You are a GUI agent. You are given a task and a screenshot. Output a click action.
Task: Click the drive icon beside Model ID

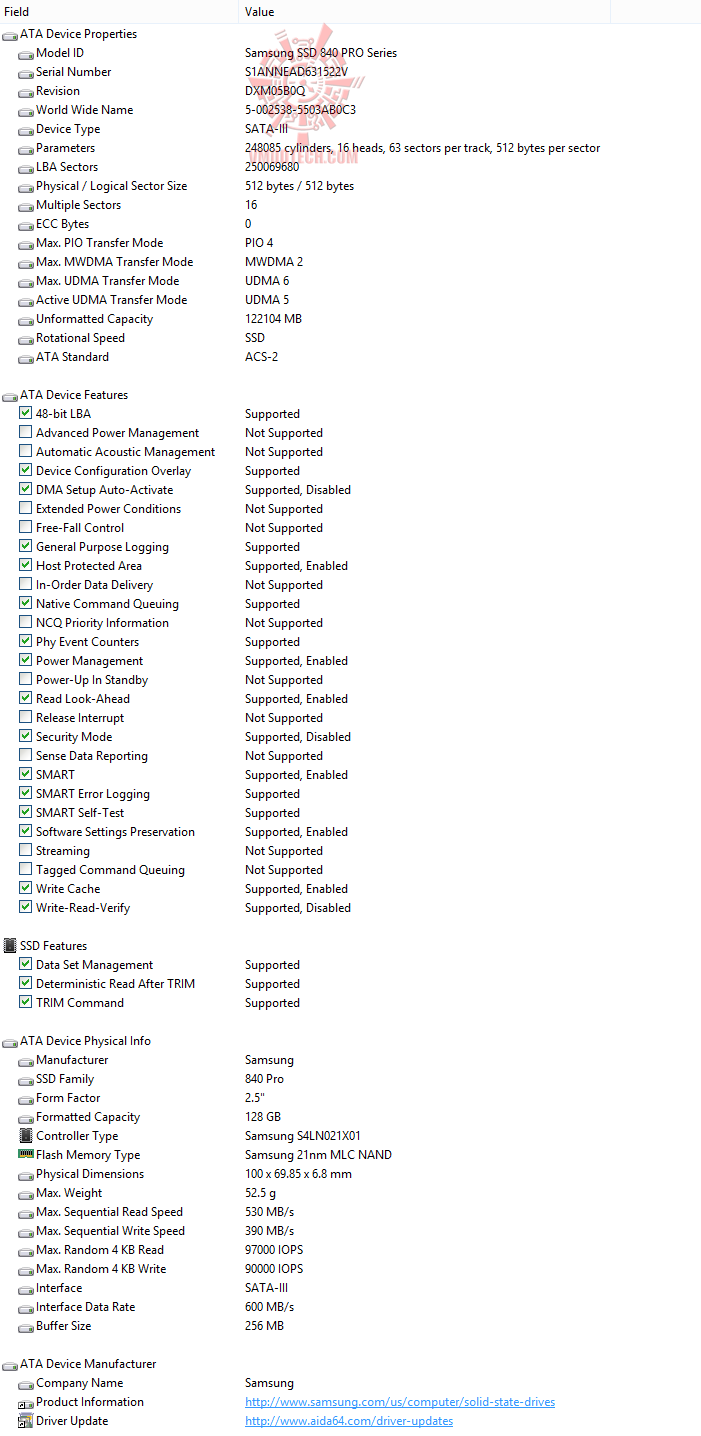click(x=26, y=54)
